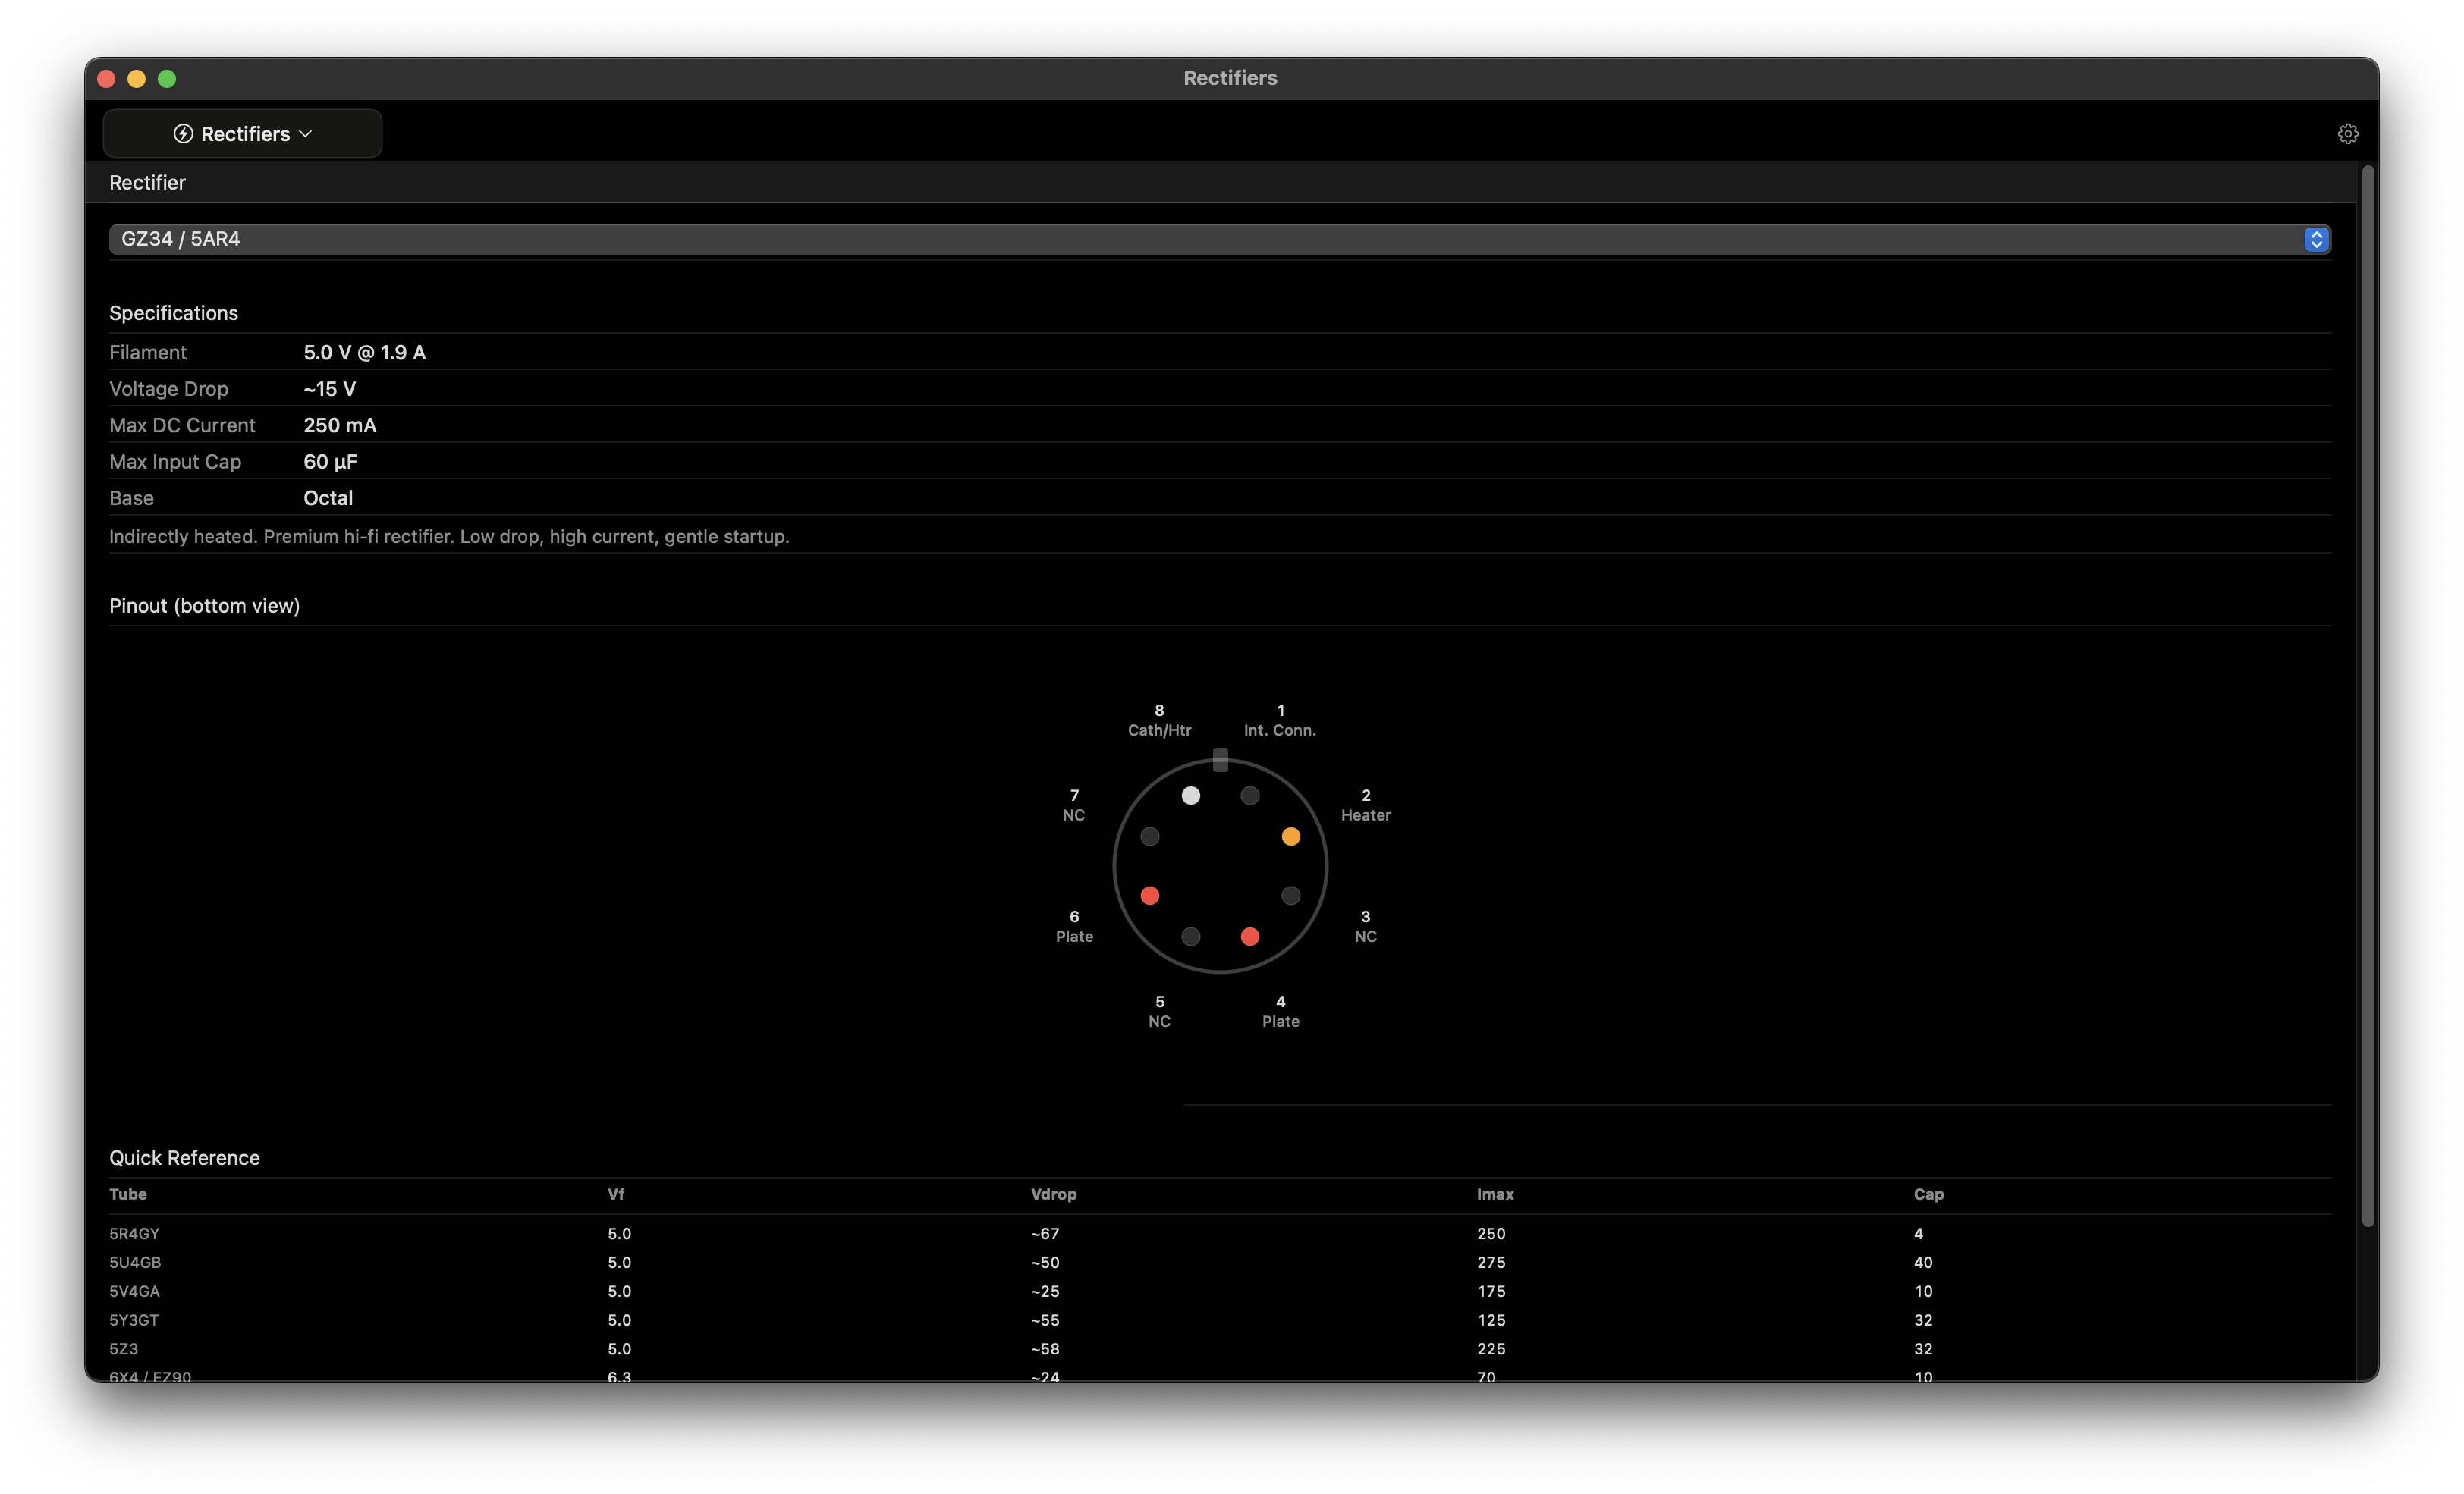
Task: Click the Vdrop column header
Action: click(x=1053, y=1195)
